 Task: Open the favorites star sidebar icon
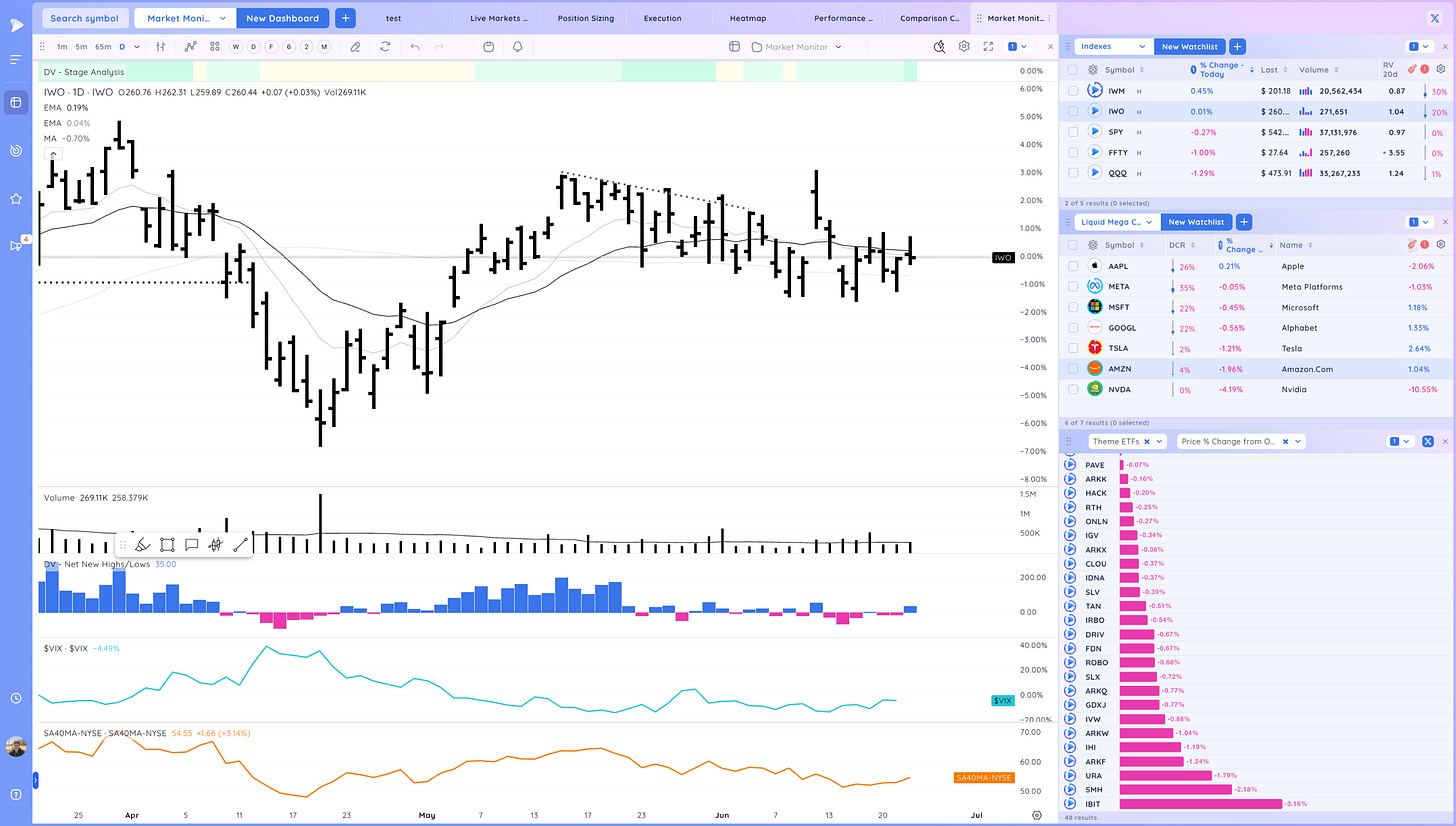pos(15,198)
